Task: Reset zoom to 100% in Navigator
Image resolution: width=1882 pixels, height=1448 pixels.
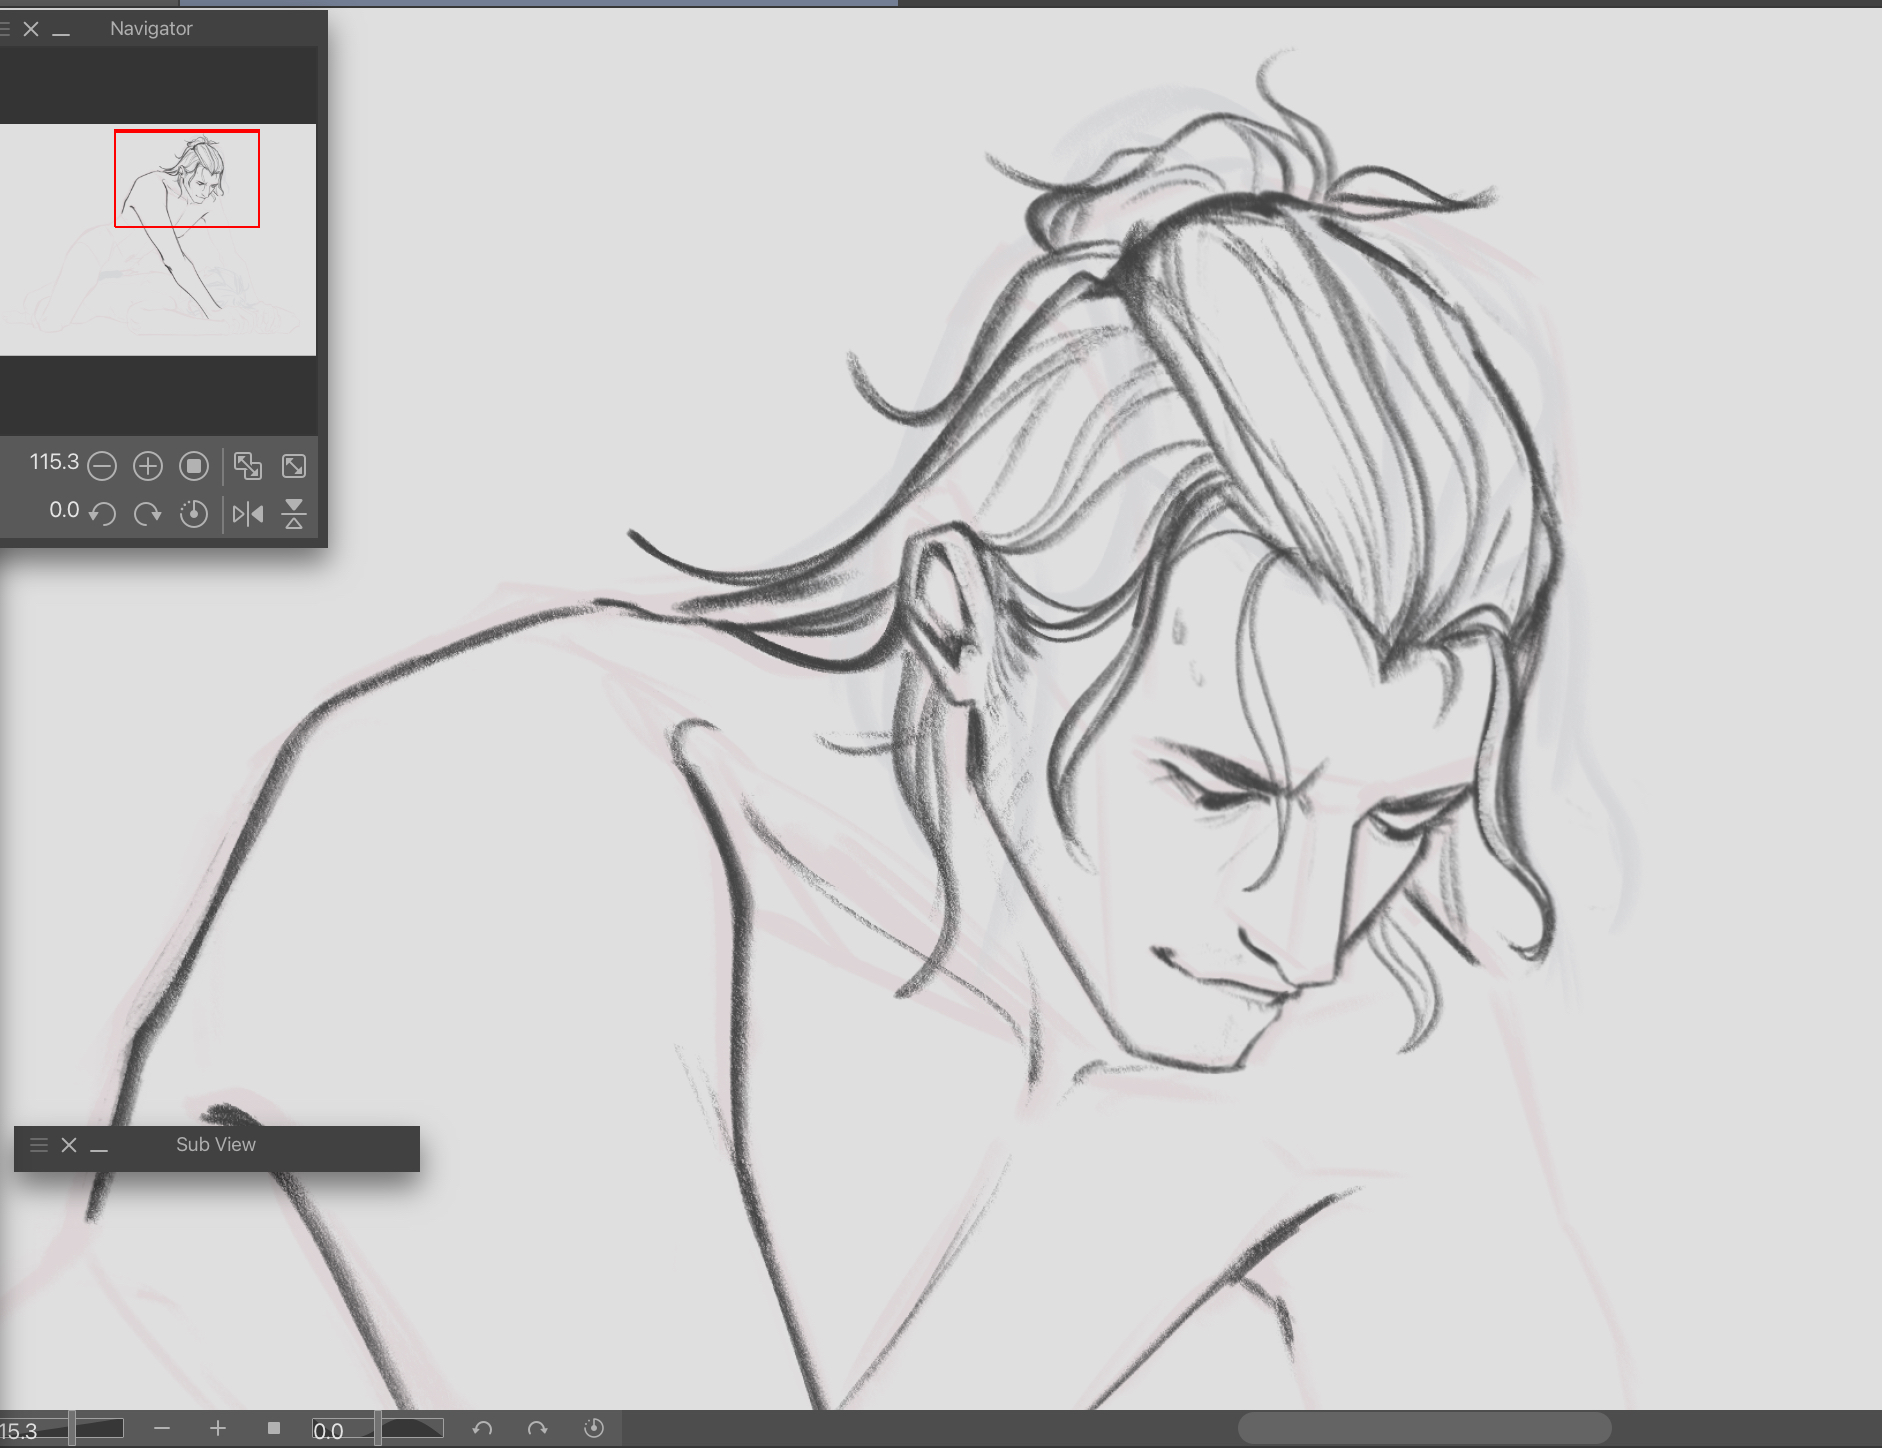Action: coord(194,466)
